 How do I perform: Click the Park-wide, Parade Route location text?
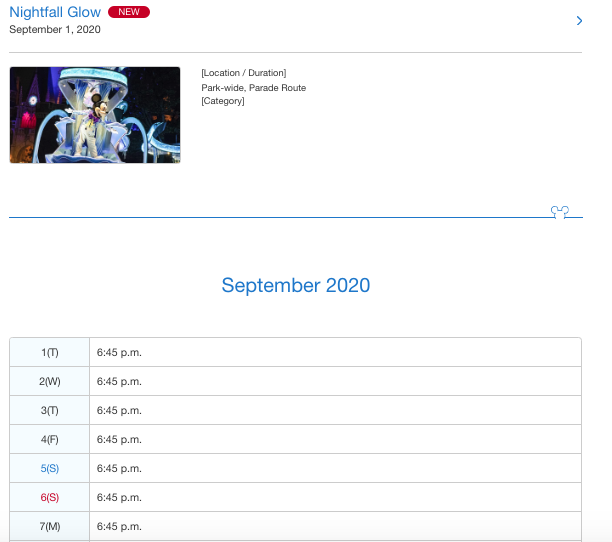[x=253, y=88]
